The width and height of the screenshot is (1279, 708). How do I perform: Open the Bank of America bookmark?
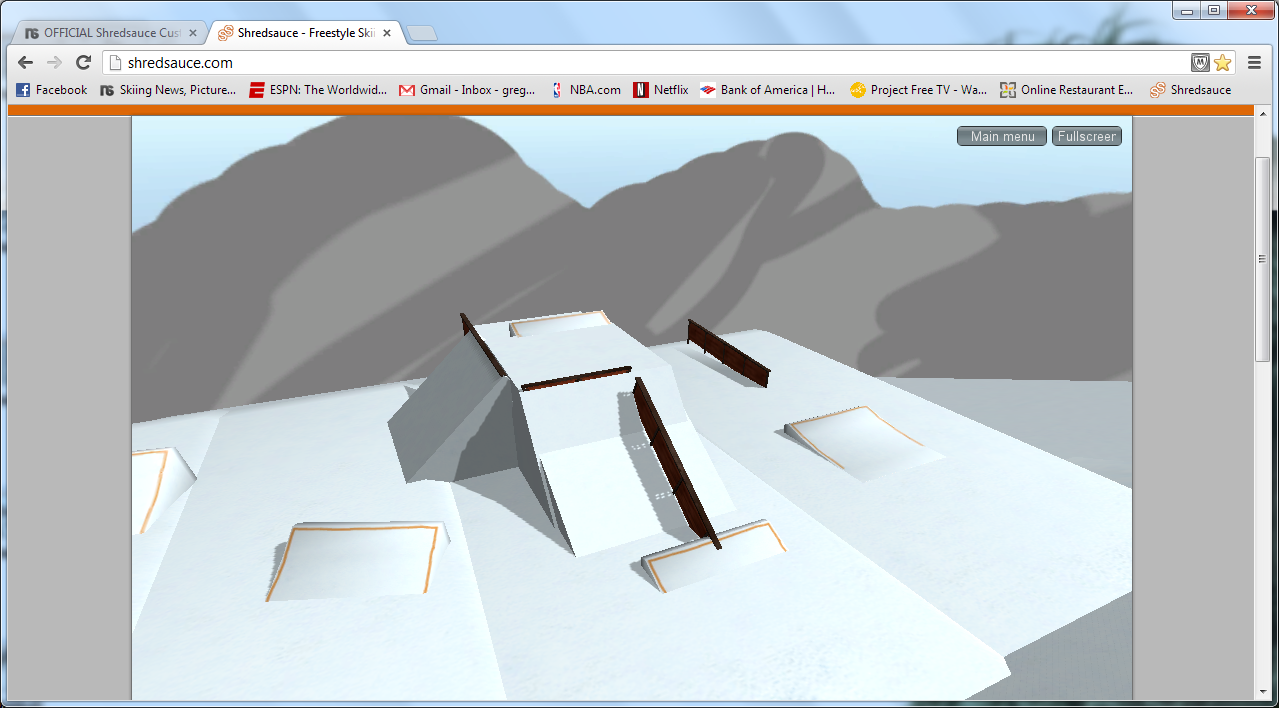[x=768, y=90]
